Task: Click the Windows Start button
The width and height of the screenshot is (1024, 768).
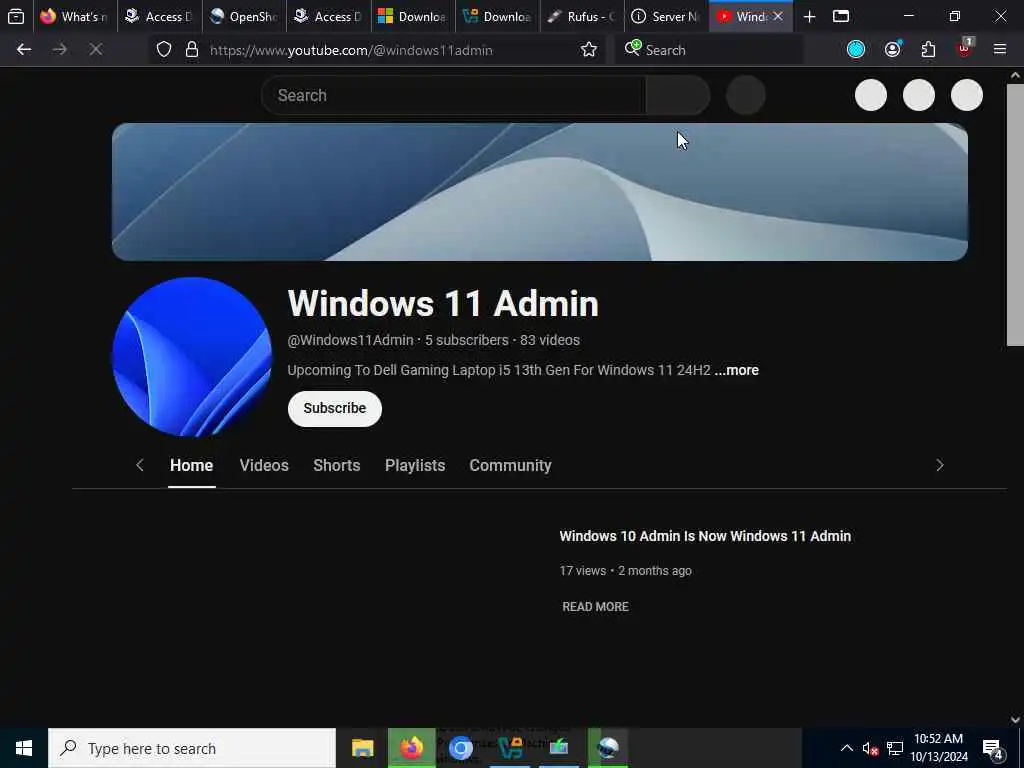Action: click(x=24, y=748)
